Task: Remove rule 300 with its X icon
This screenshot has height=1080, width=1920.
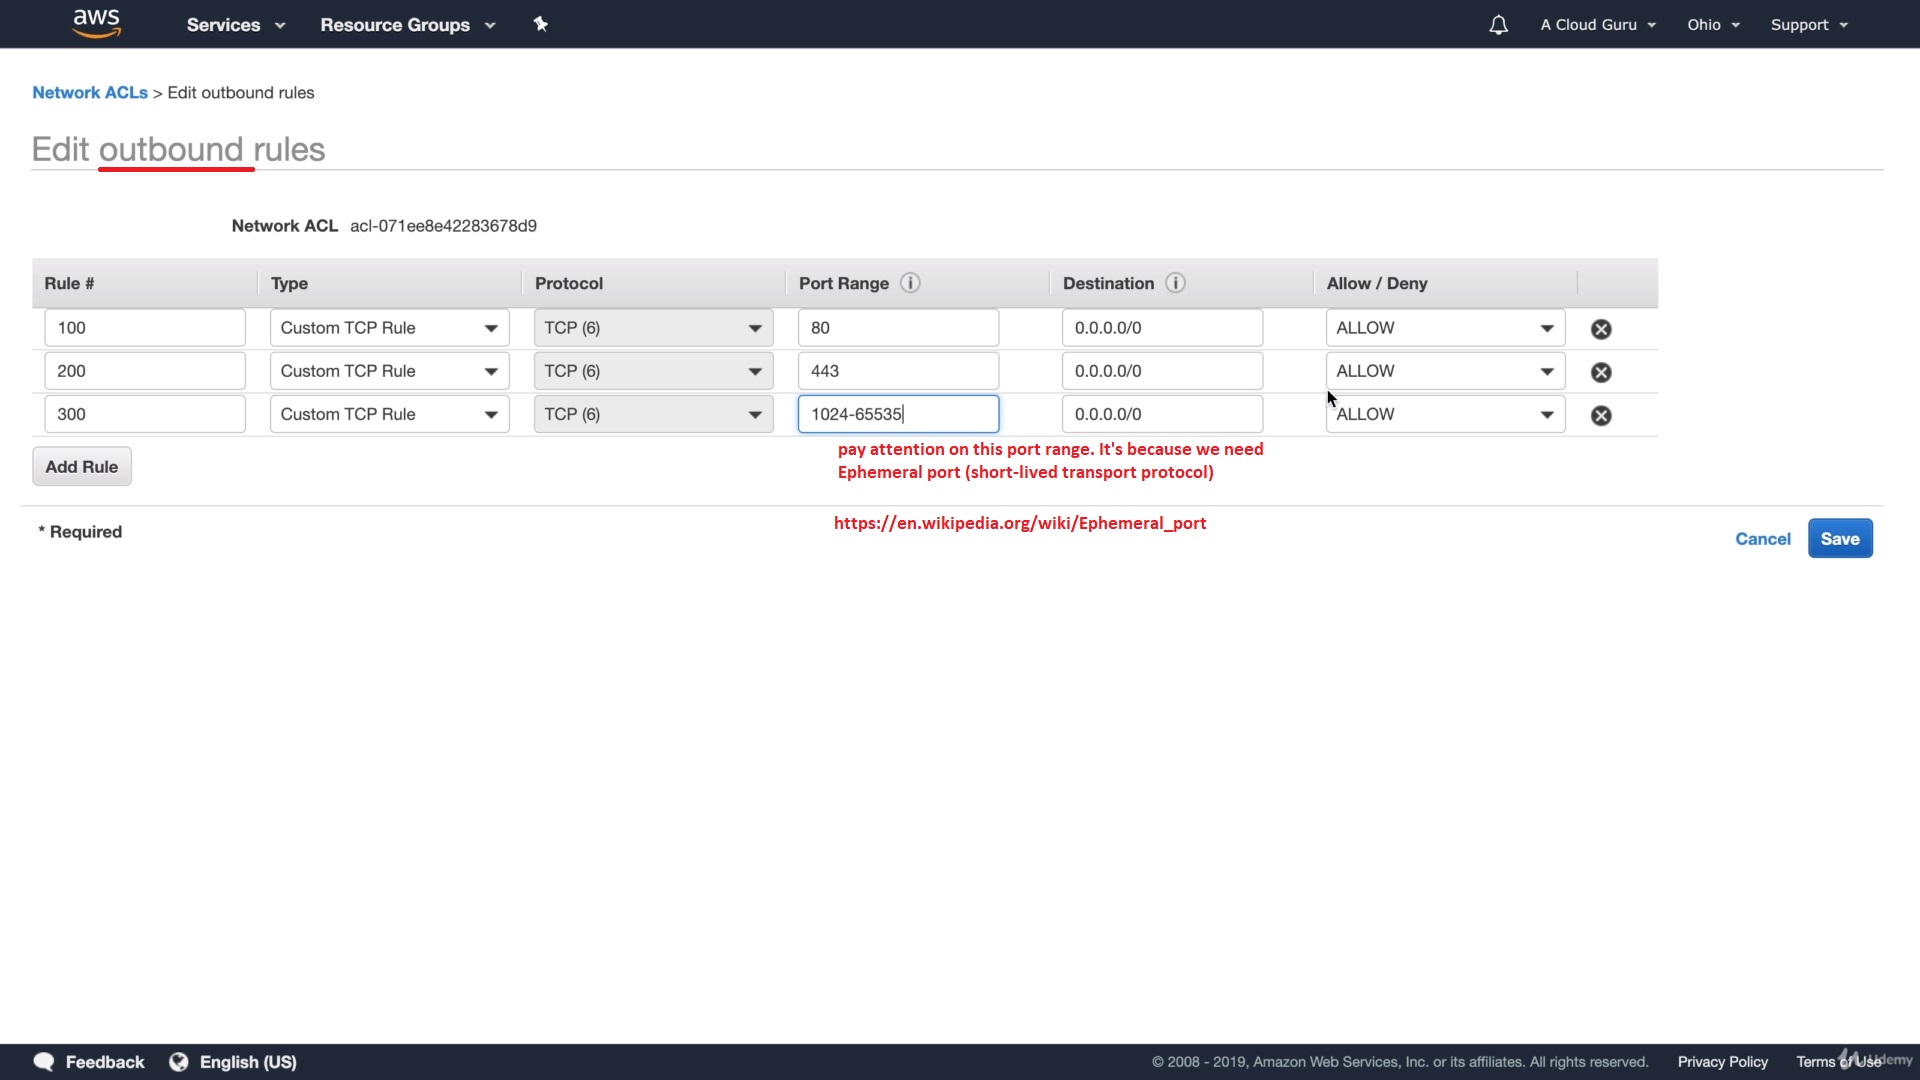Action: point(1600,415)
